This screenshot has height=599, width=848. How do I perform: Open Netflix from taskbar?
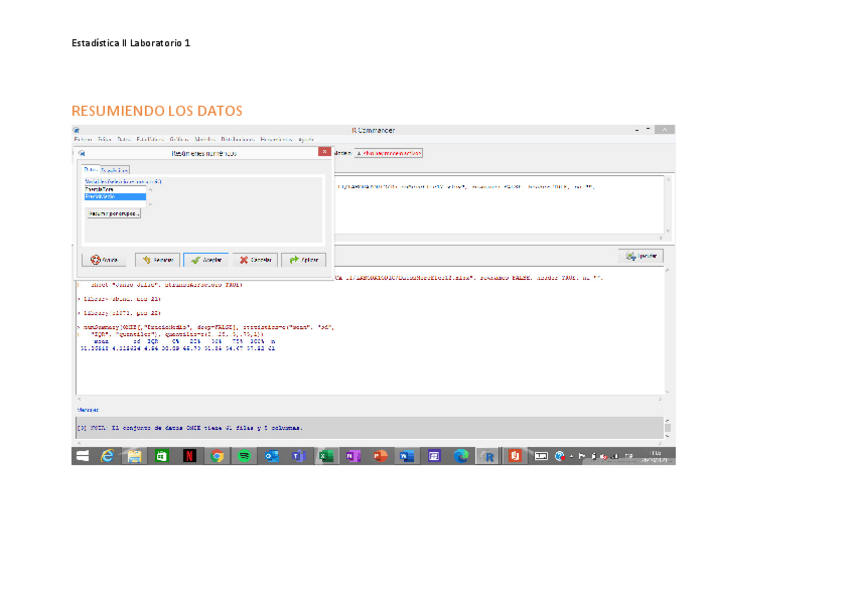click(189, 456)
